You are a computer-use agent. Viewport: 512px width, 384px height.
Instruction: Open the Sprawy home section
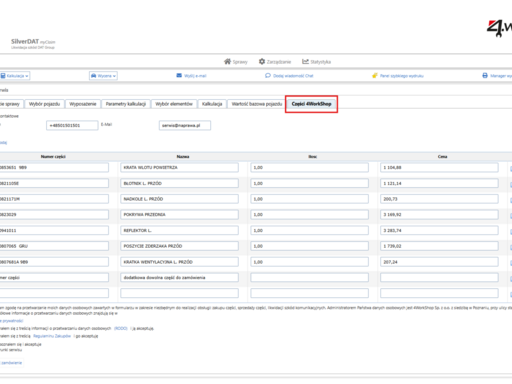pos(236,62)
